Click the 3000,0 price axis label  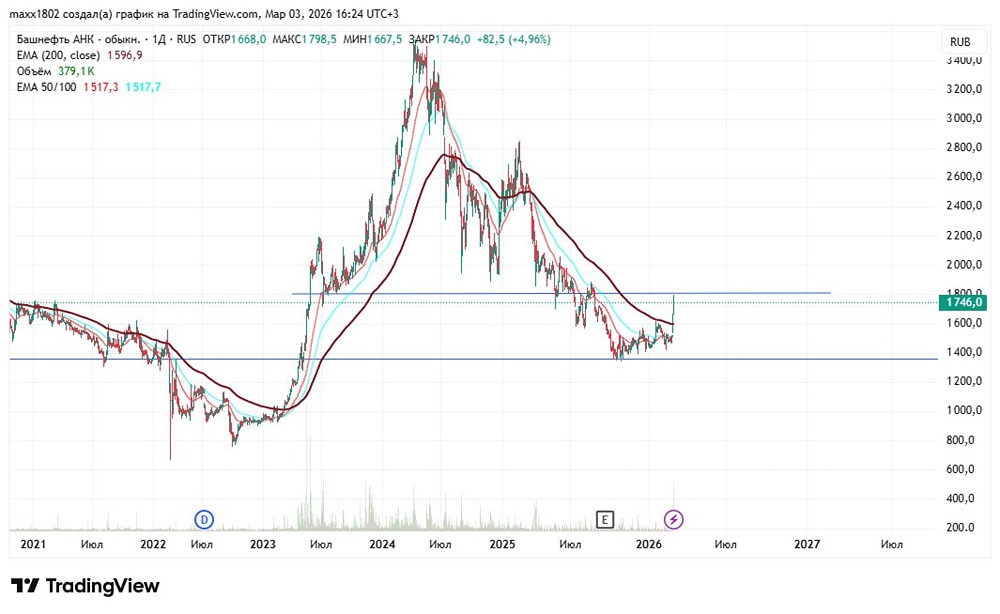pos(964,118)
